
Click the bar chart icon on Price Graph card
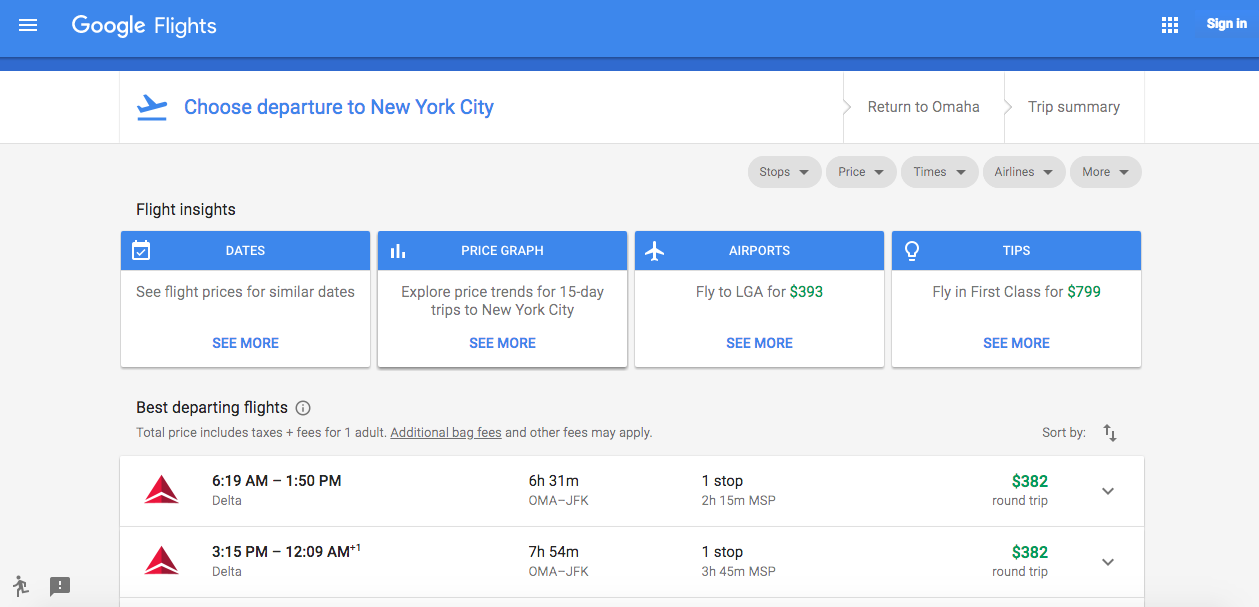(x=398, y=251)
